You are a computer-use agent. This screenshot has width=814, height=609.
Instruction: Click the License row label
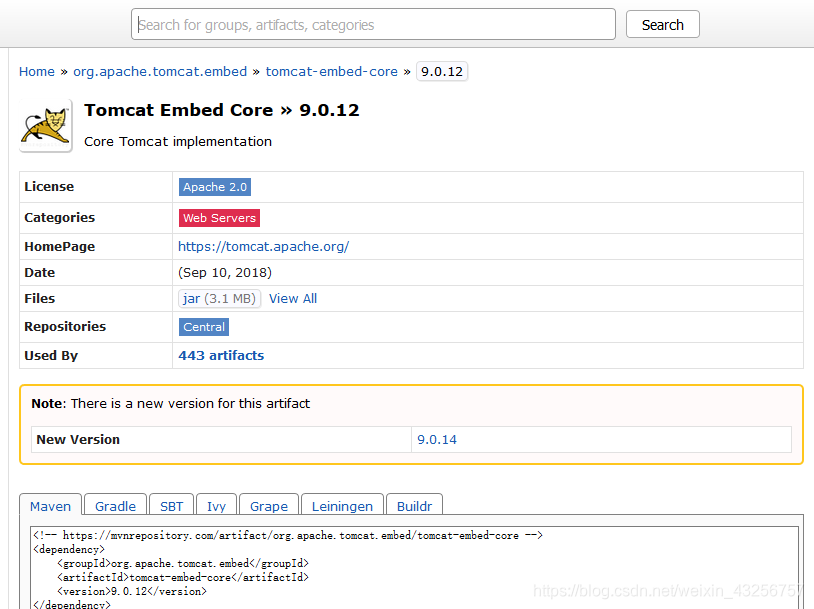[x=49, y=186]
